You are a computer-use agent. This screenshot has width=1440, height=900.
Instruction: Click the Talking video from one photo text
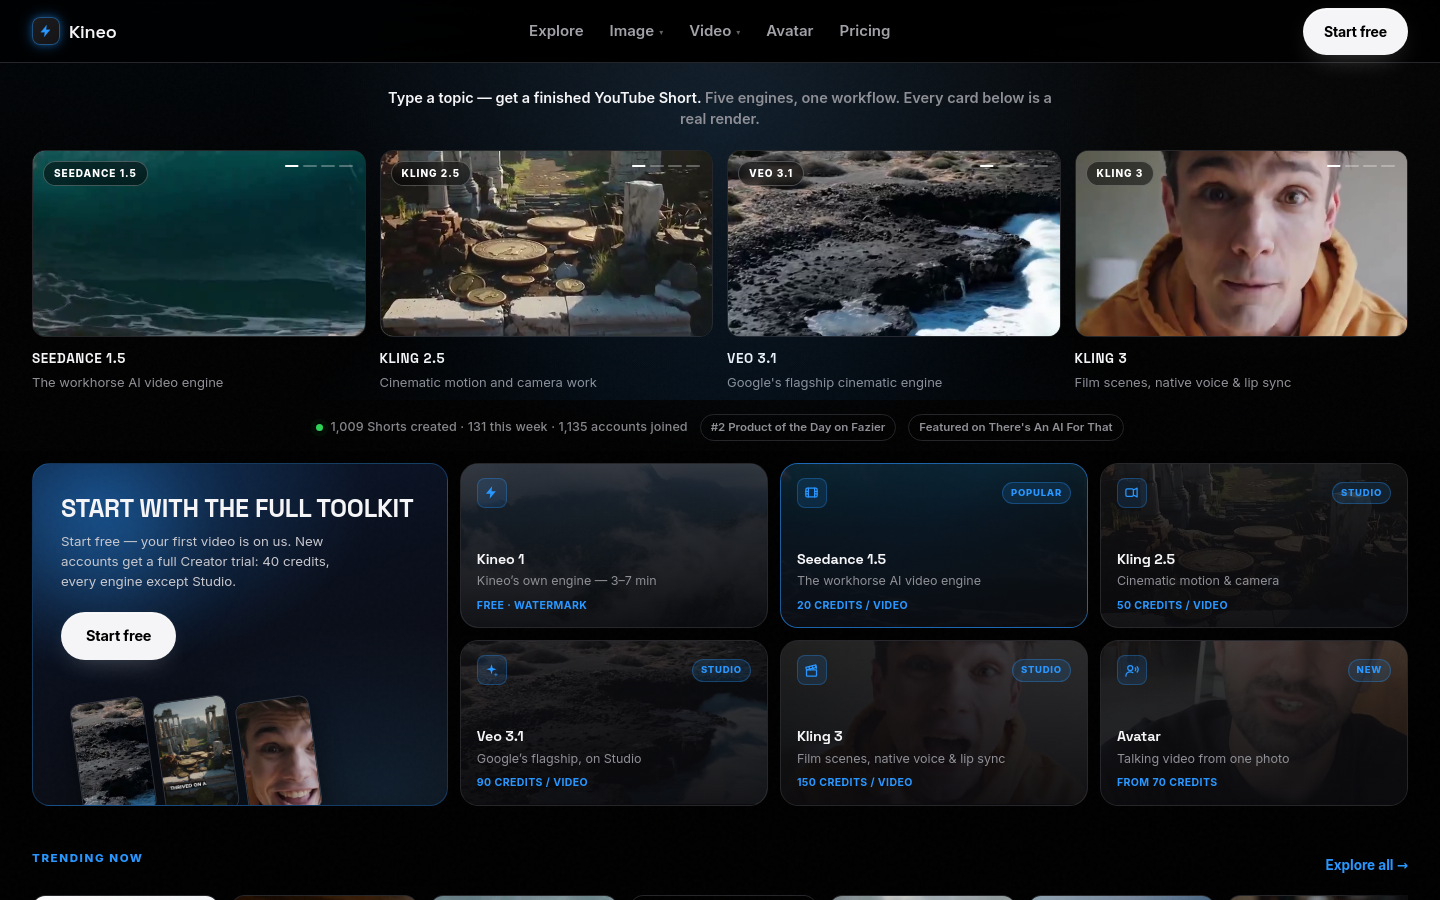point(1203,759)
